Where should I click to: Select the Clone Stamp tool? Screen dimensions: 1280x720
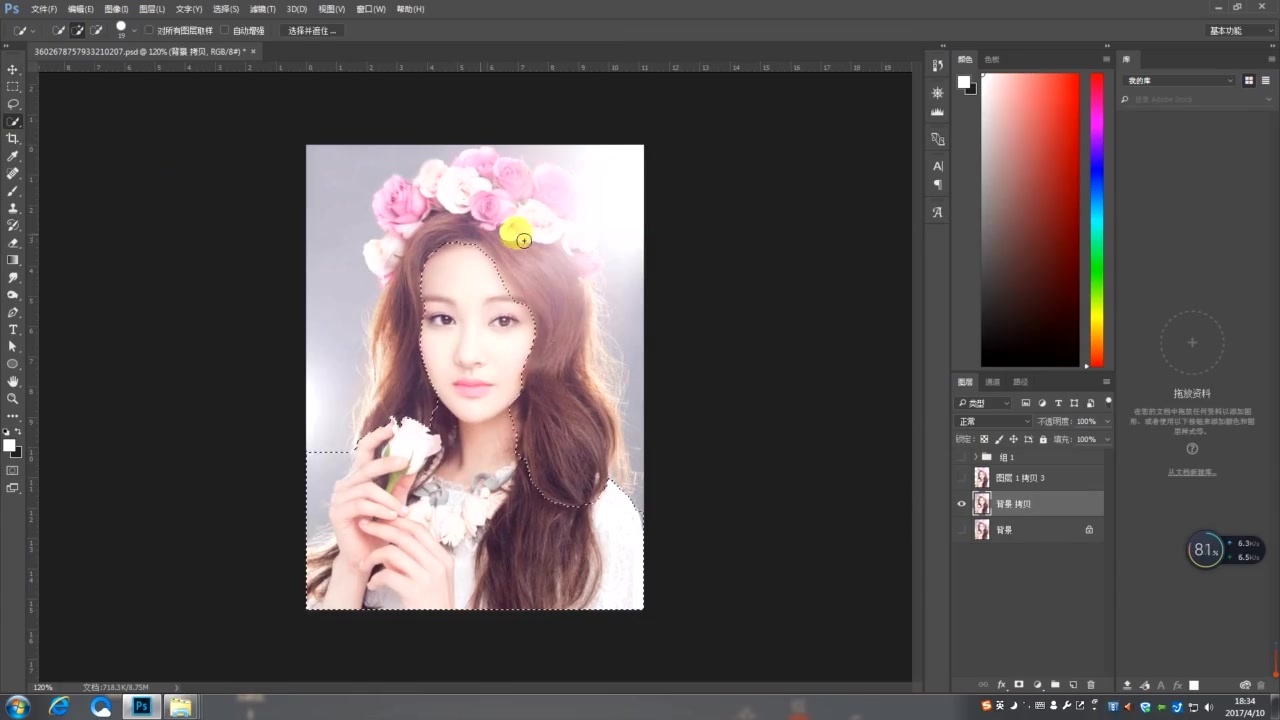click(x=13, y=208)
